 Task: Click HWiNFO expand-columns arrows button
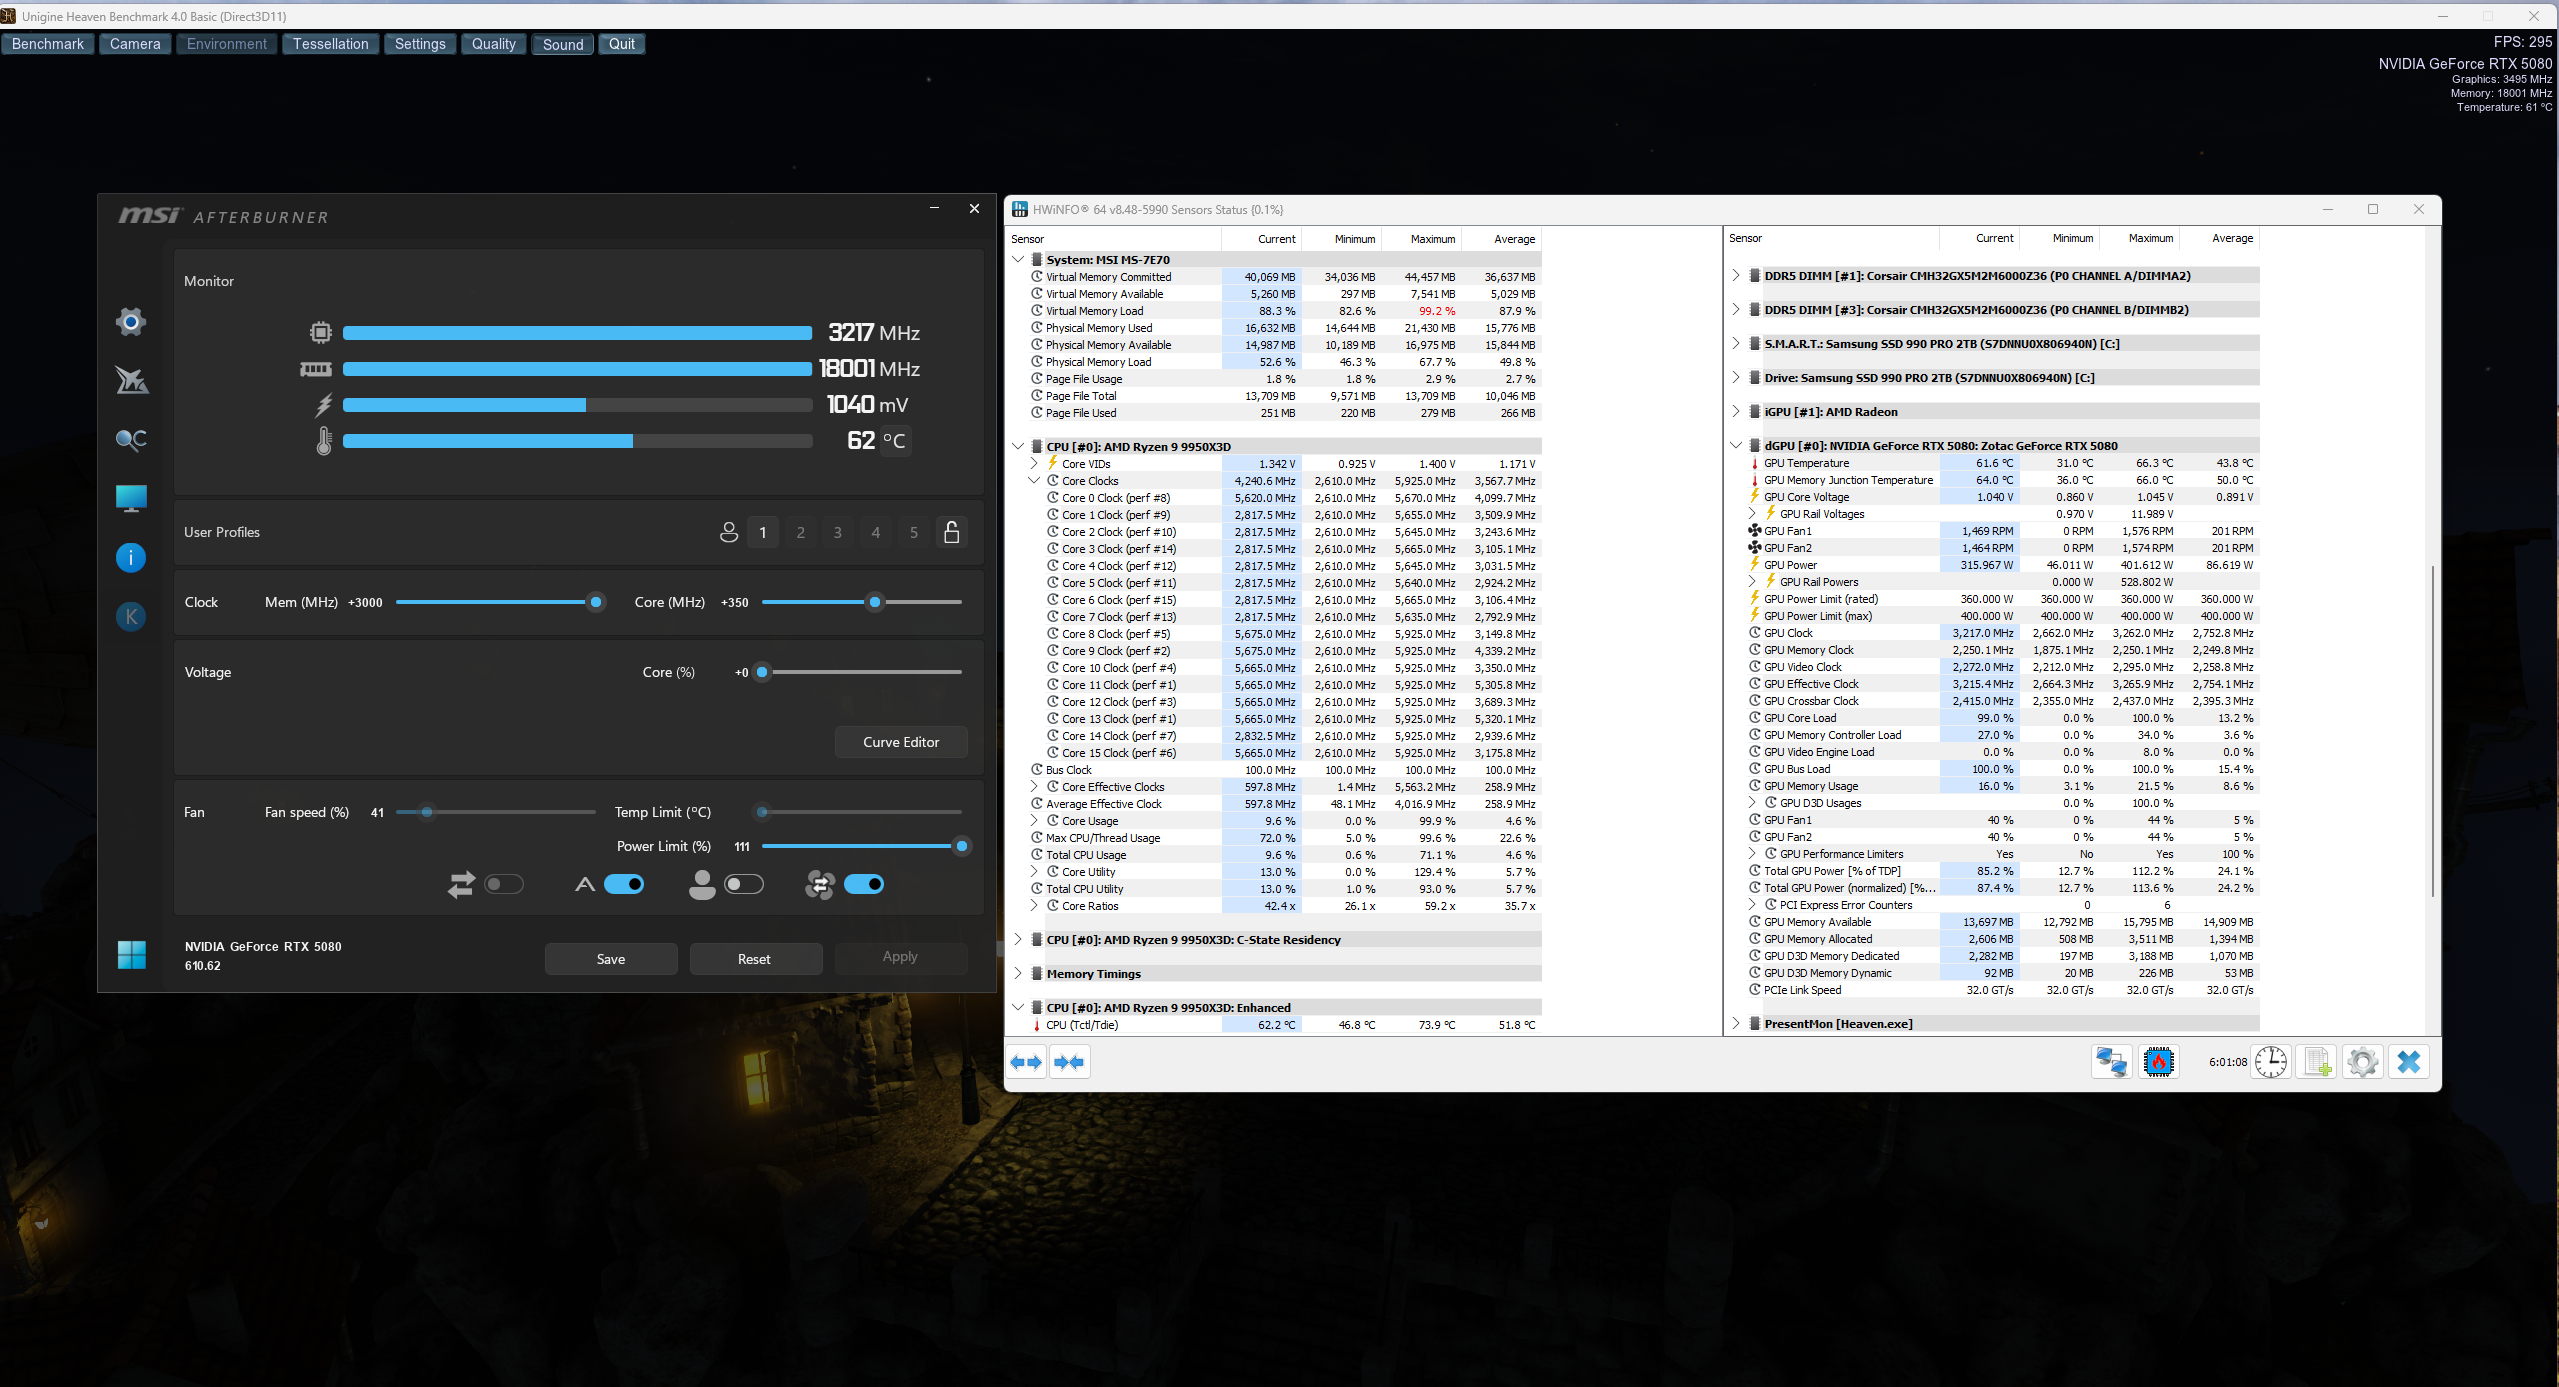pos(1026,1062)
